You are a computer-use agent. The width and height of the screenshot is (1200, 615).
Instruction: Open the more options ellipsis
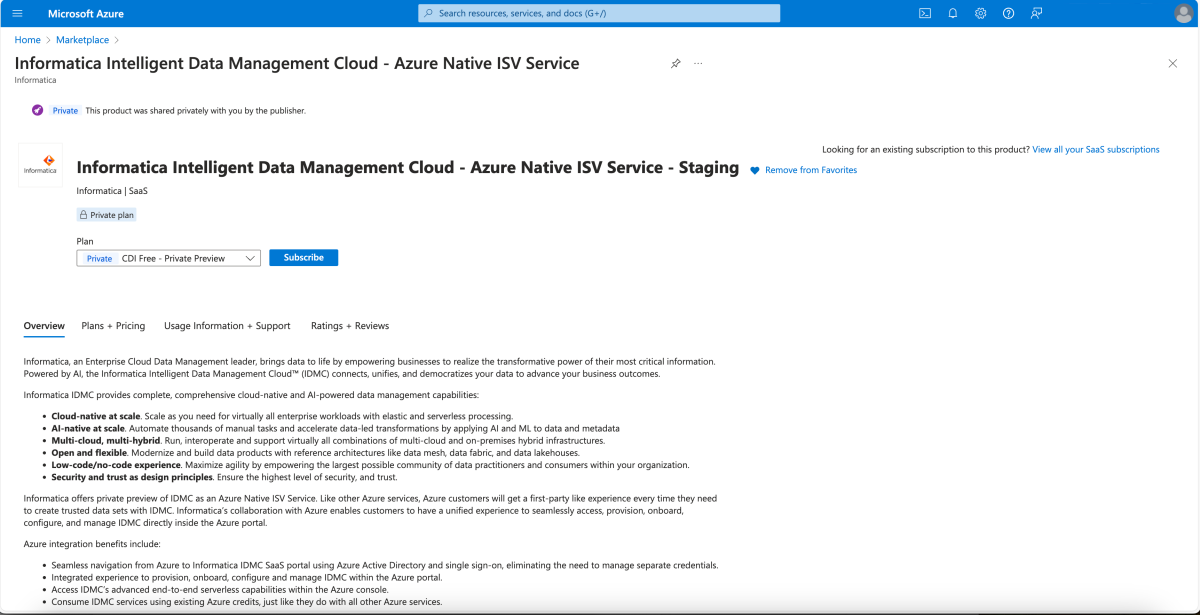pos(698,63)
